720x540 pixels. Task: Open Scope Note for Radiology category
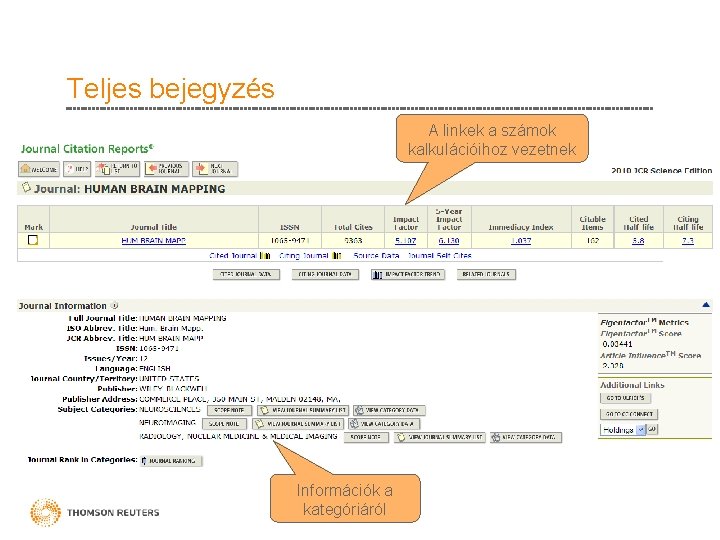click(x=366, y=437)
